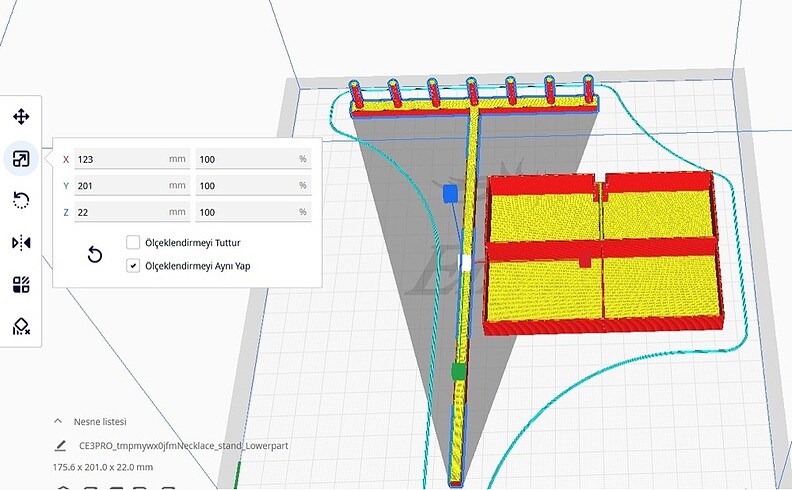Viewport: 792px width, 490px height.
Task: Select the Rotate tool icon
Action: click(20, 201)
